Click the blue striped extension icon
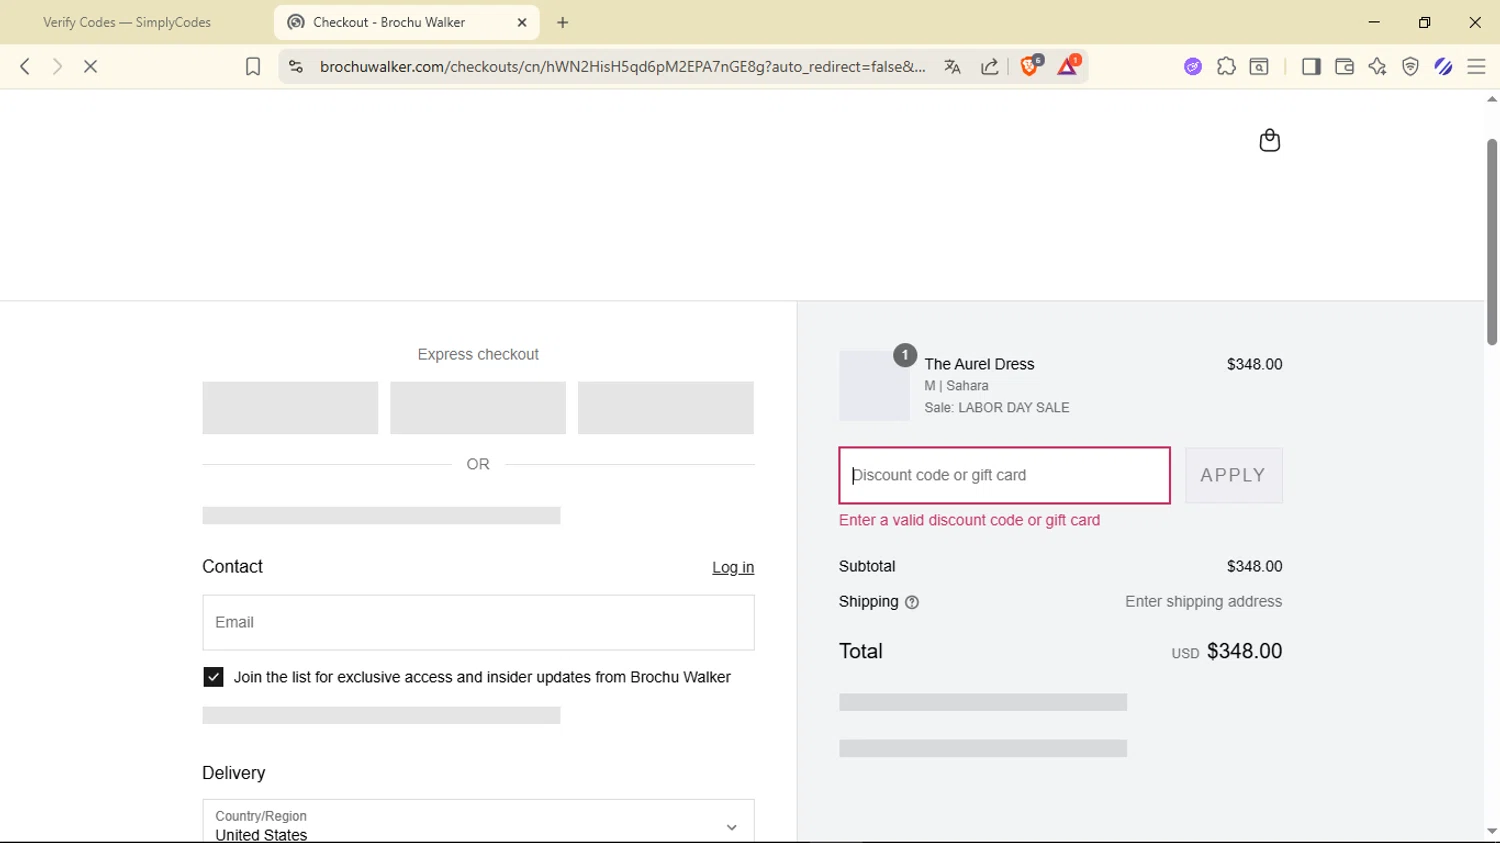1500x843 pixels. 1443,67
